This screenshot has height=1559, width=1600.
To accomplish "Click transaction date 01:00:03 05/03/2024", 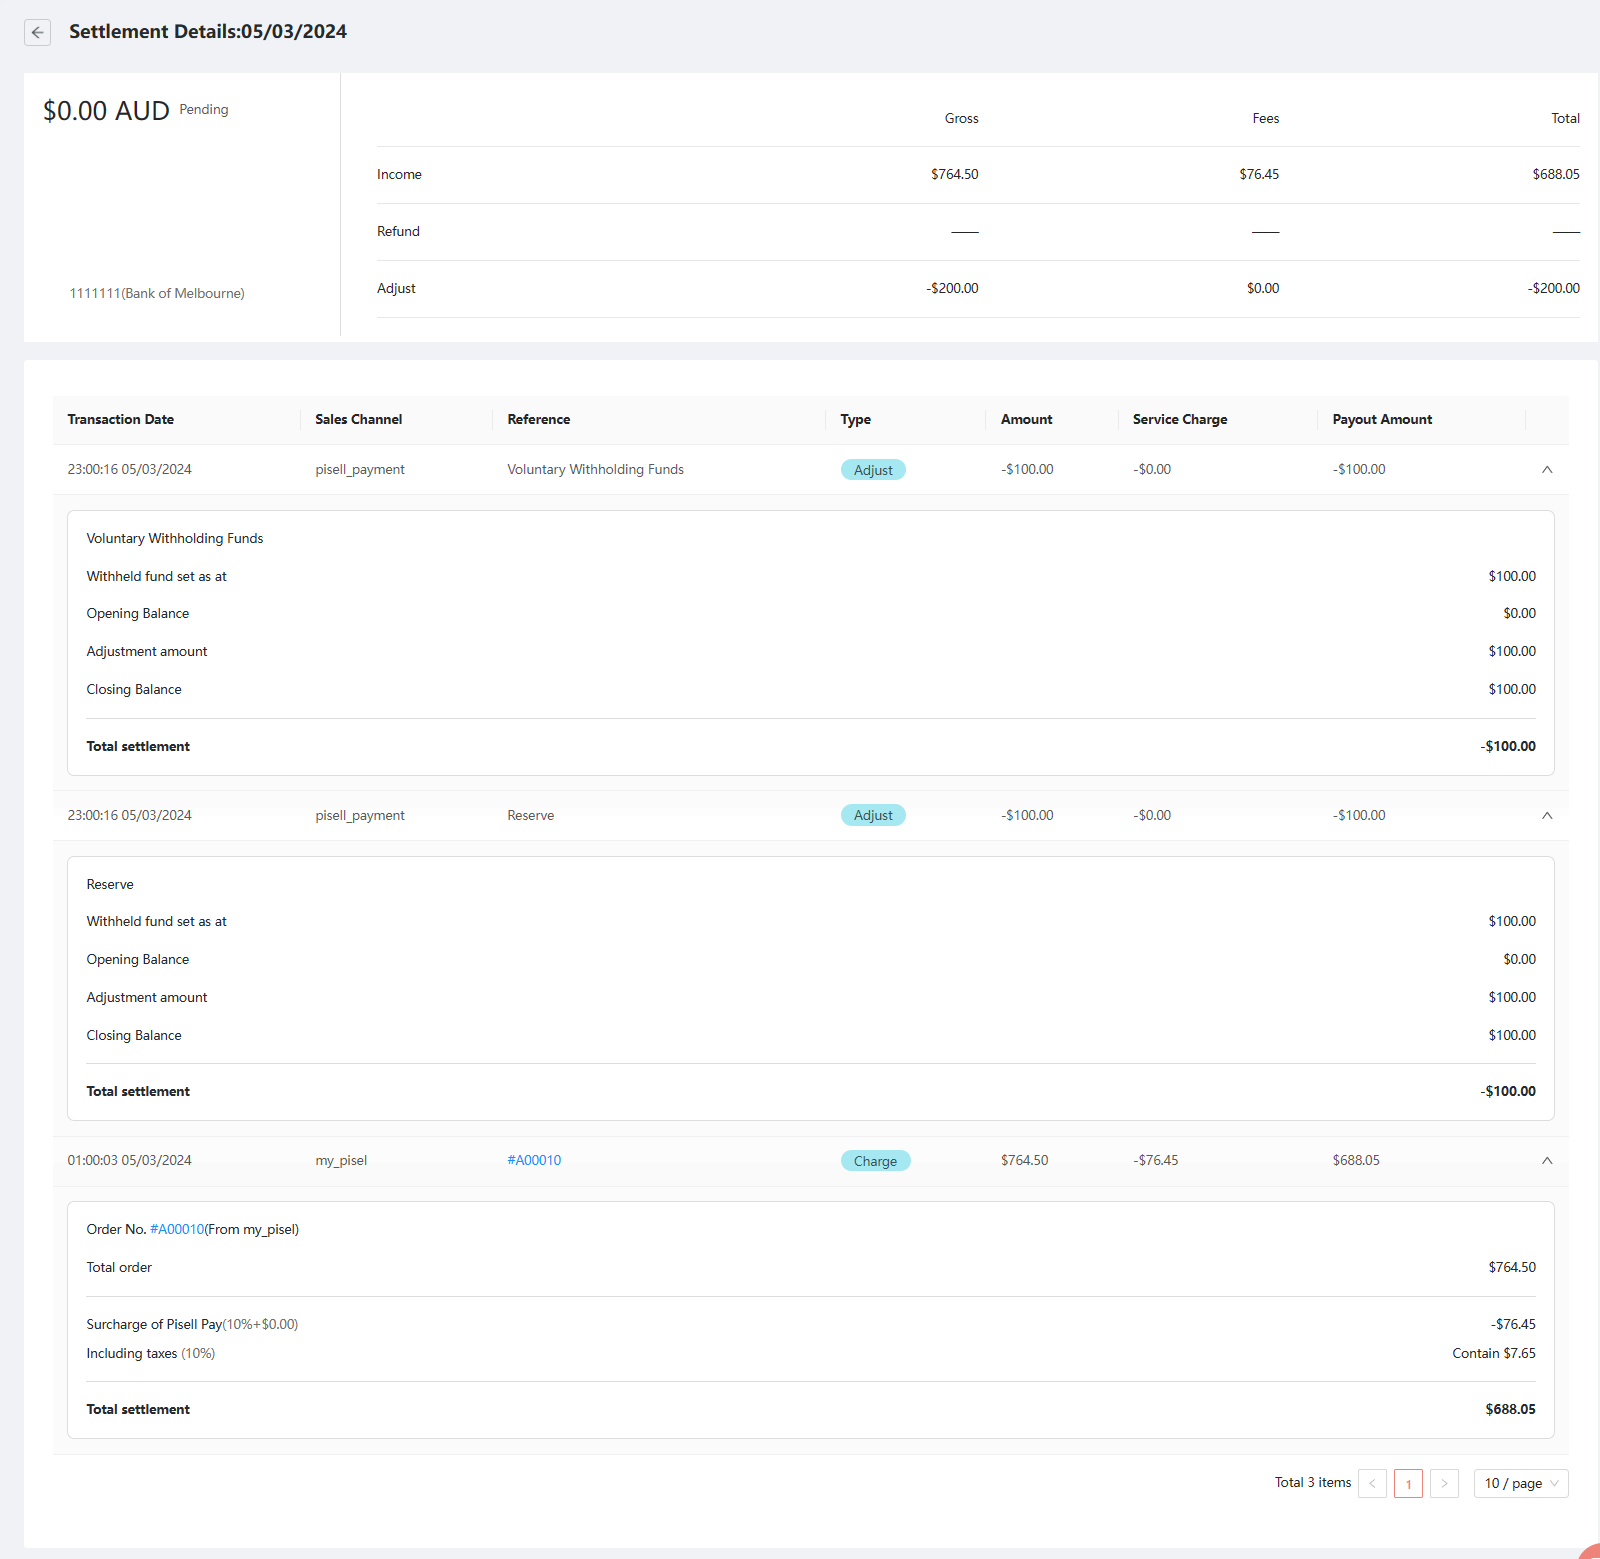I will (129, 1161).
